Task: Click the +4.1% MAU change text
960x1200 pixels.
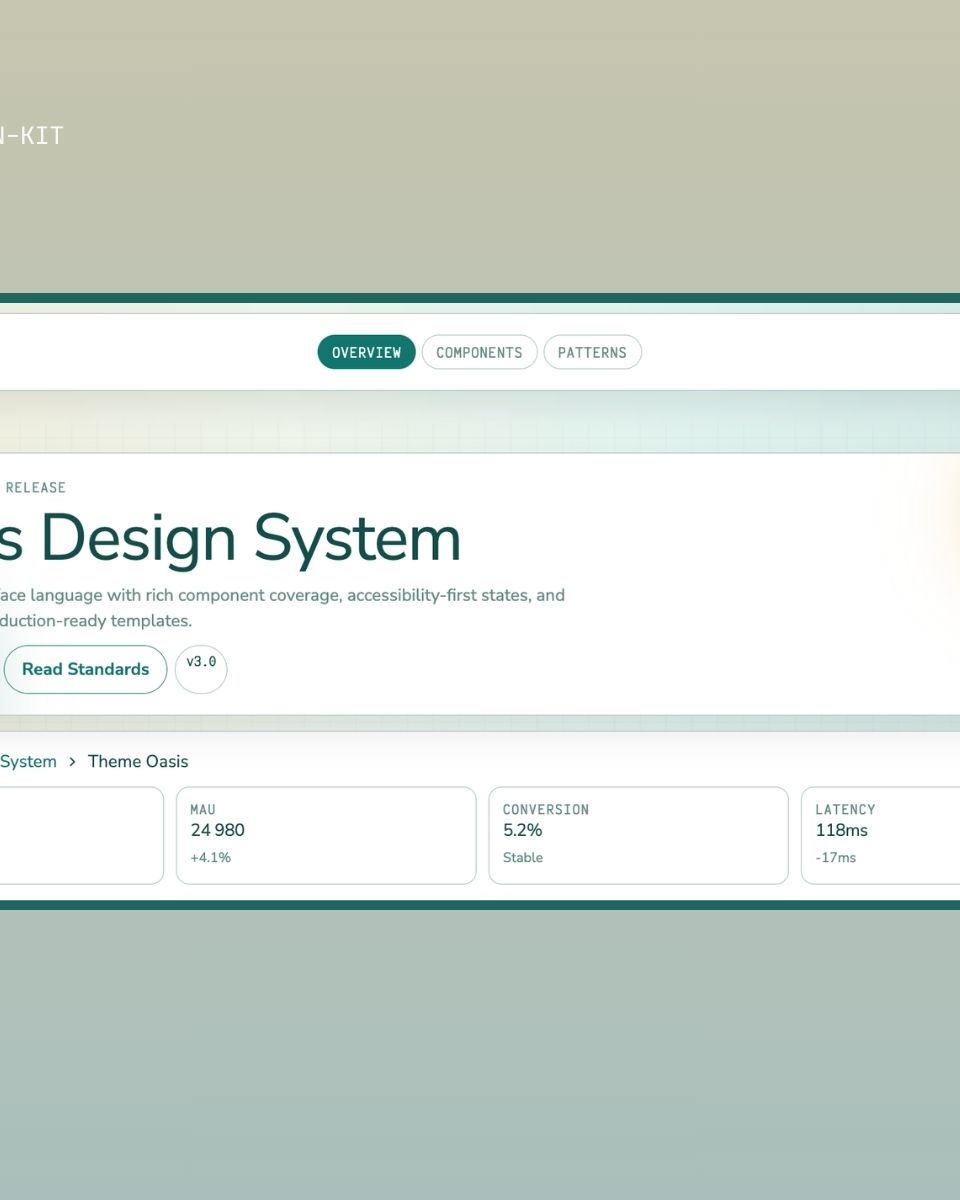Action: [210, 857]
